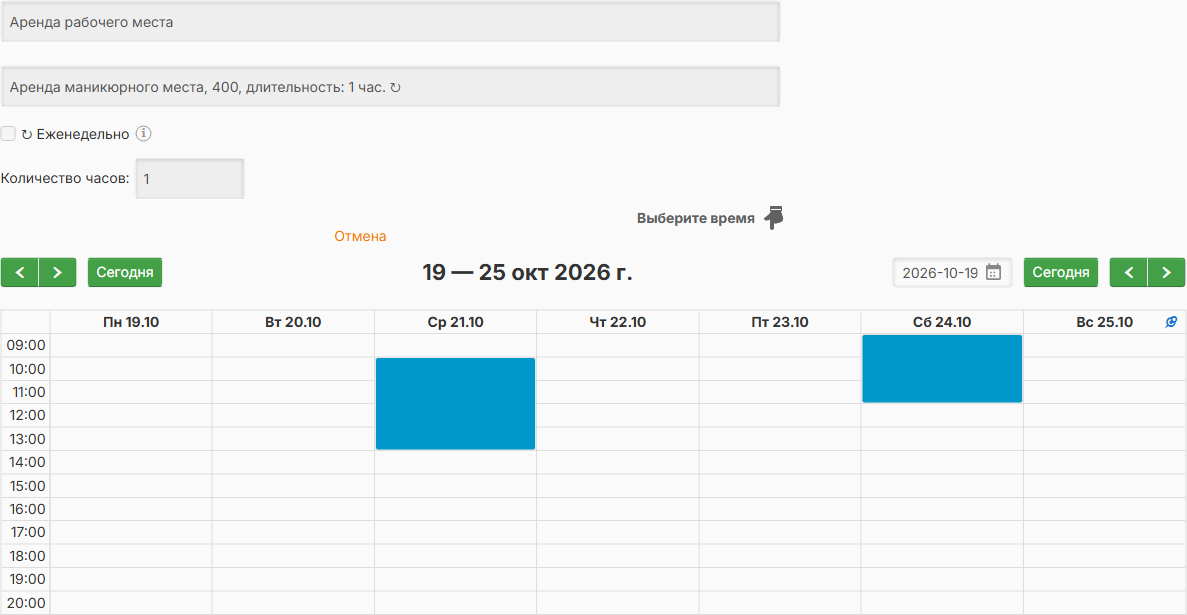Click the Ср 21.10 column header
The image size is (1187, 615).
pyautogui.click(x=456, y=322)
